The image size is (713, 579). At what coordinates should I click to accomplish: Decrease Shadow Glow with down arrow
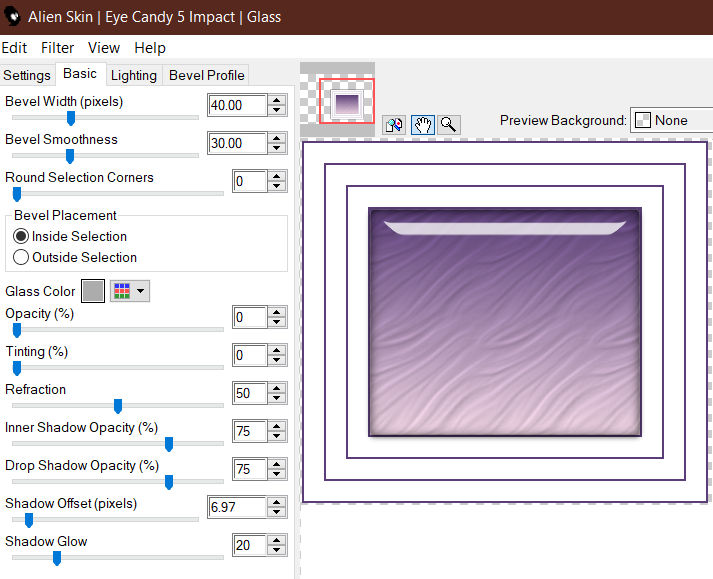click(x=276, y=550)
